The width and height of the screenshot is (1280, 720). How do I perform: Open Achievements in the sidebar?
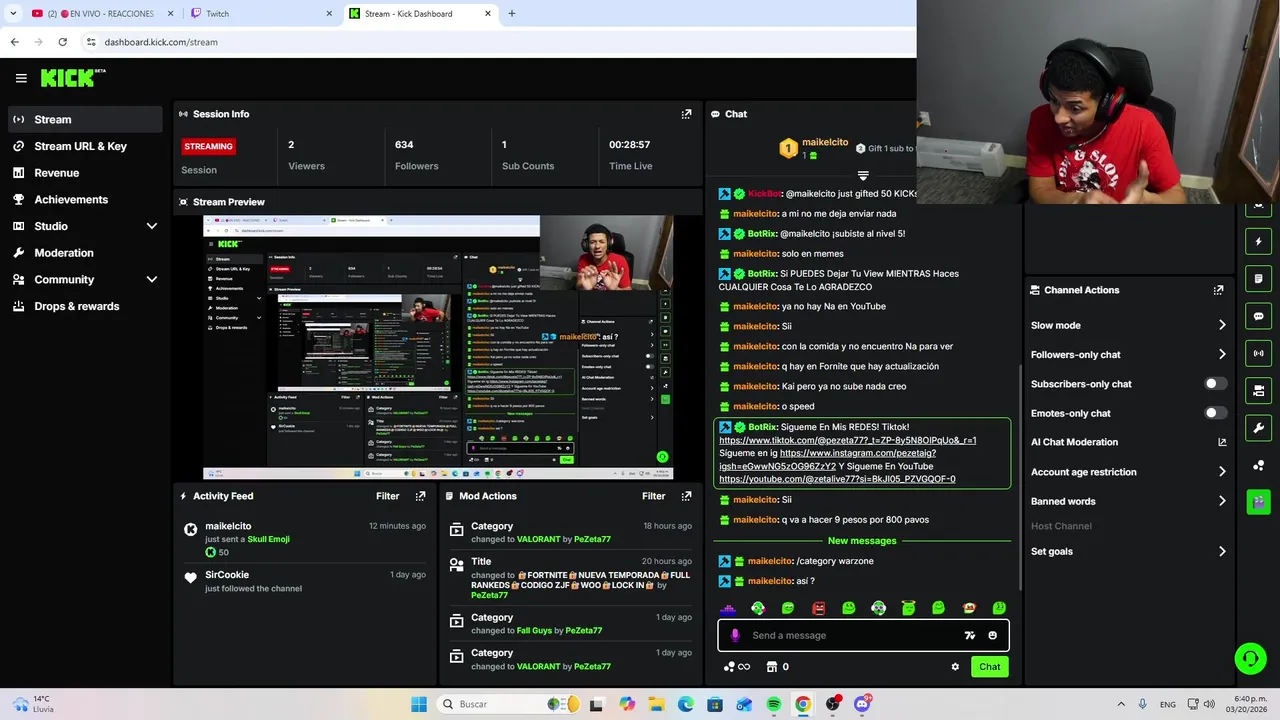tap(85, 199)
